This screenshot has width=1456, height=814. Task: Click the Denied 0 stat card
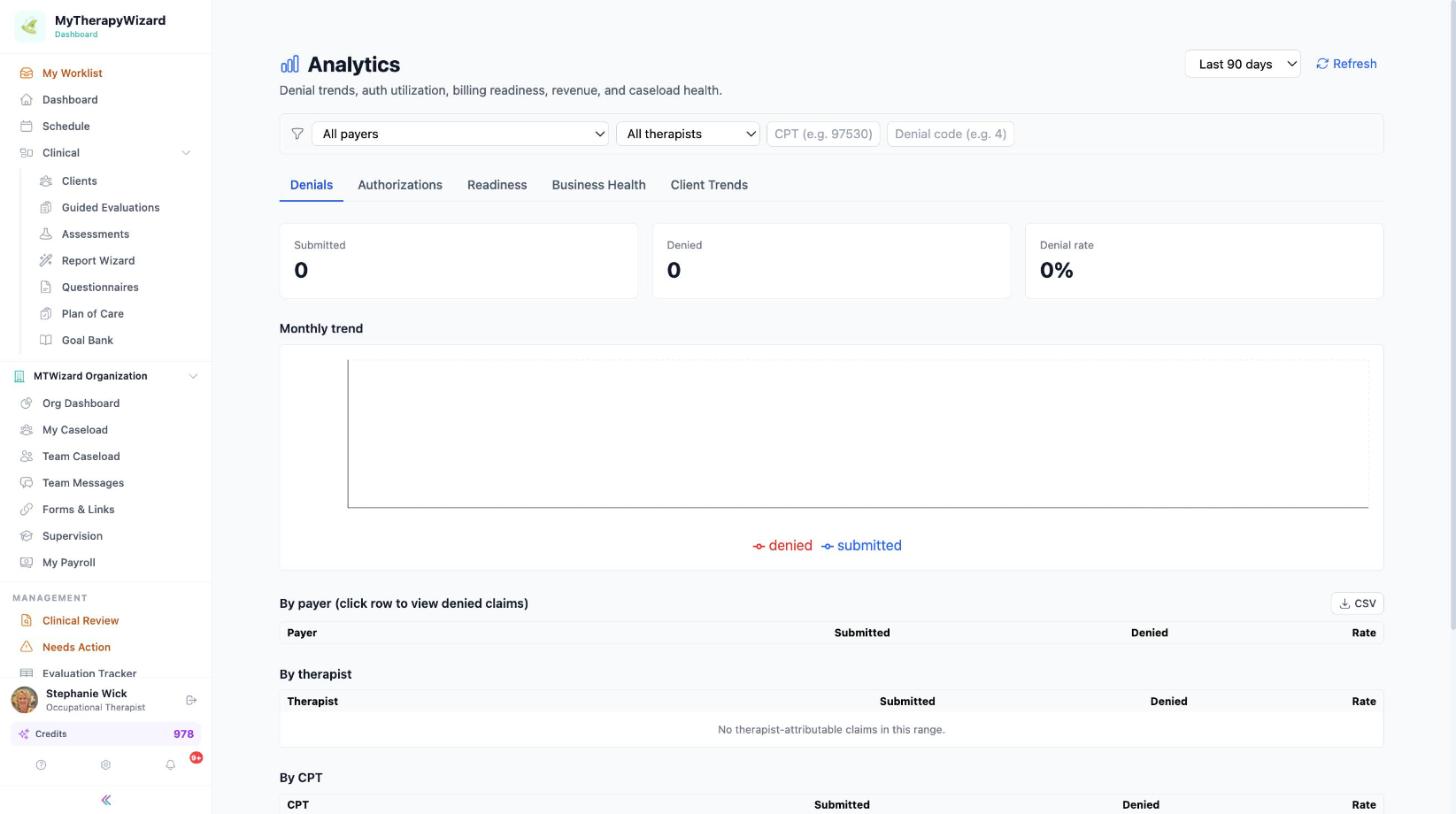[831, 261]
